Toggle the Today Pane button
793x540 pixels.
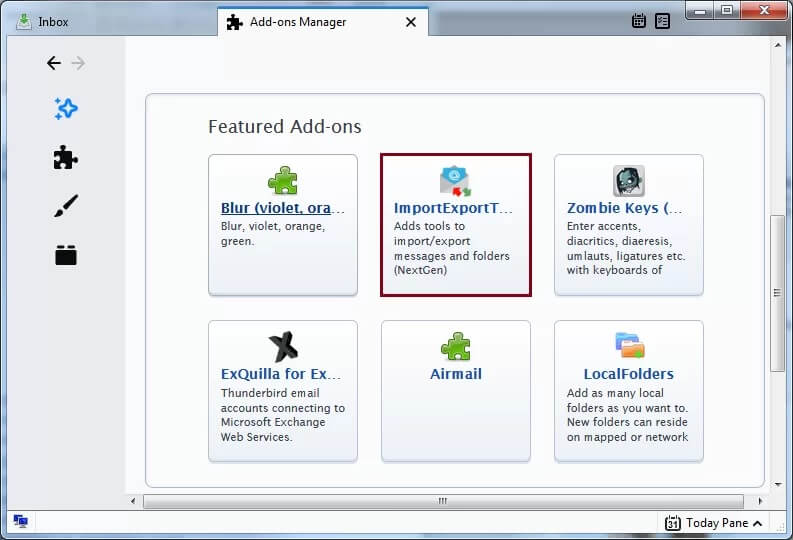[x=713, y=523]
